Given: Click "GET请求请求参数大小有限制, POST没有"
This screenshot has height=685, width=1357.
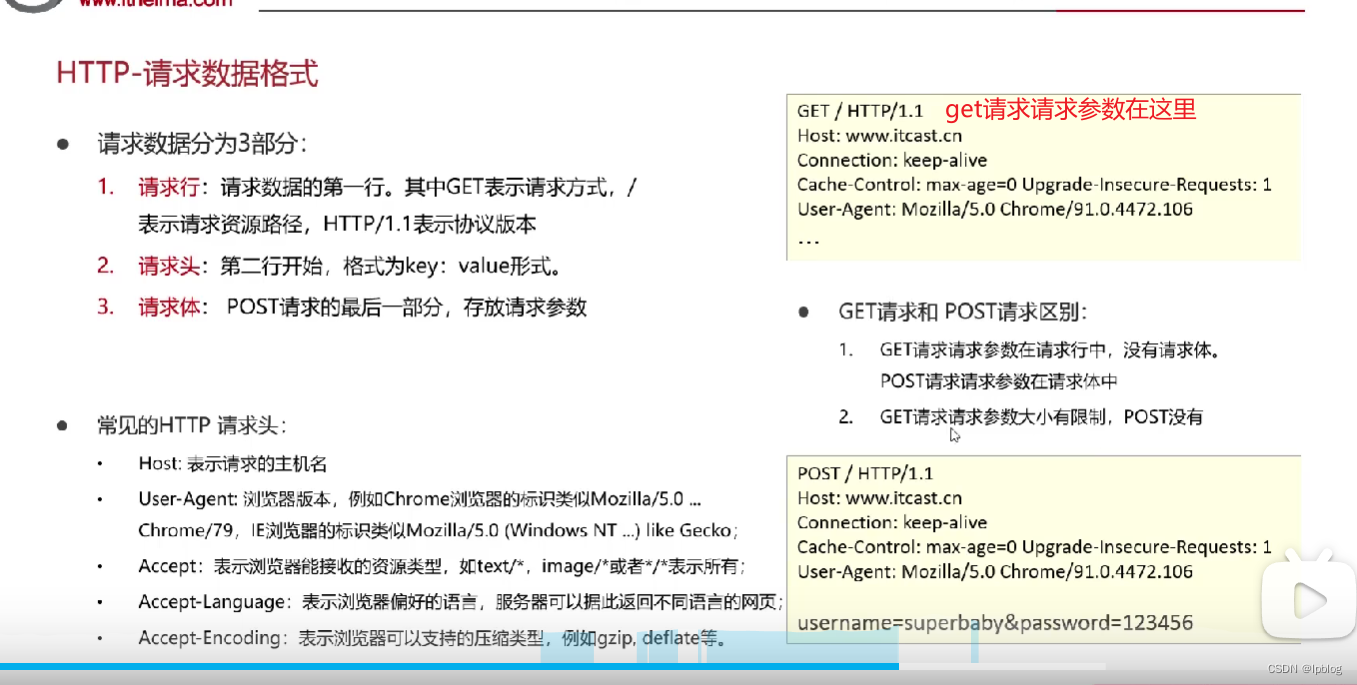Looking at the screenshot, I should pyautogui.click(x=1042, y=417).
